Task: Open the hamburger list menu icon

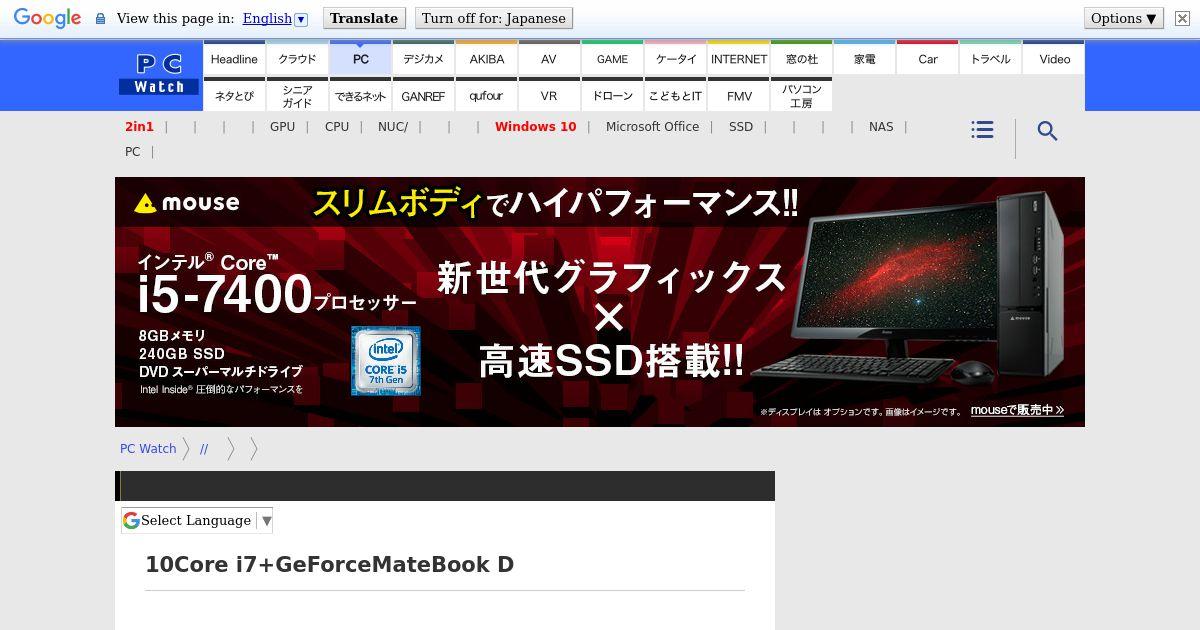Action: click(982, 130)
